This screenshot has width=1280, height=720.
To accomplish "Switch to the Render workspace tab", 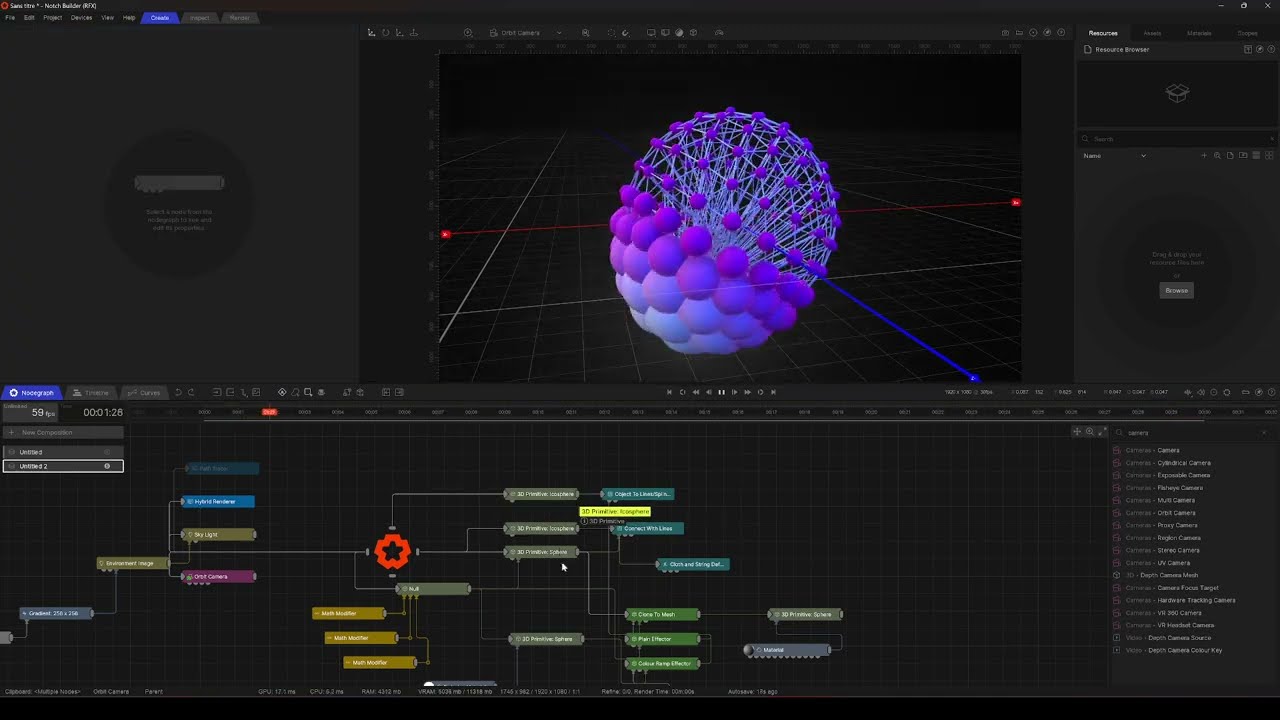I will (240, 18).
